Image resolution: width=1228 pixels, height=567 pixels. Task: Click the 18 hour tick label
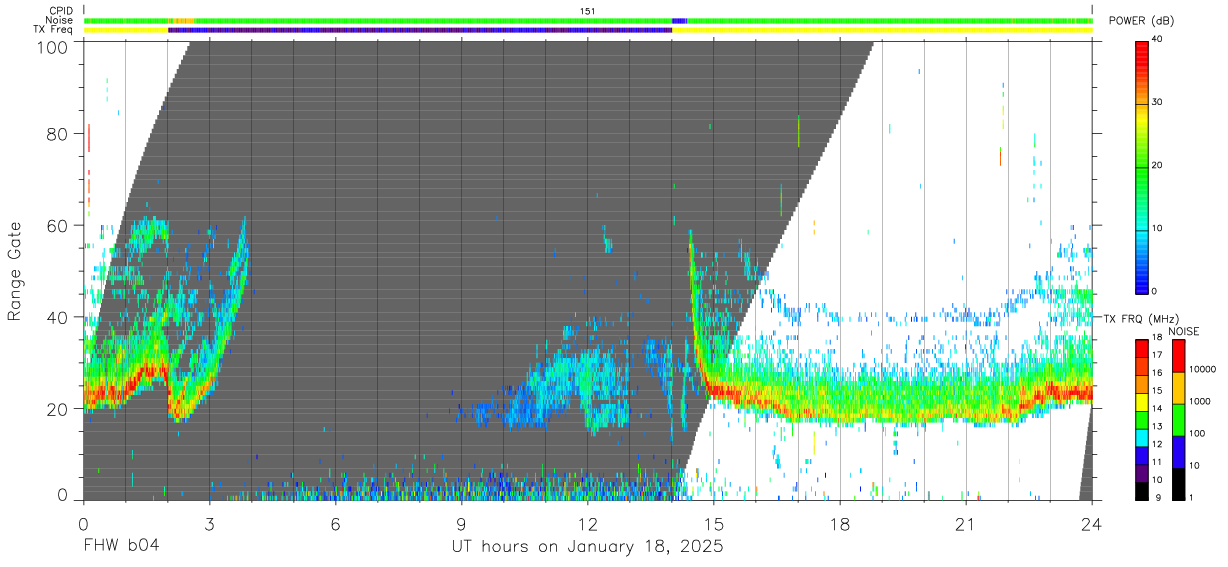point(840,522)
